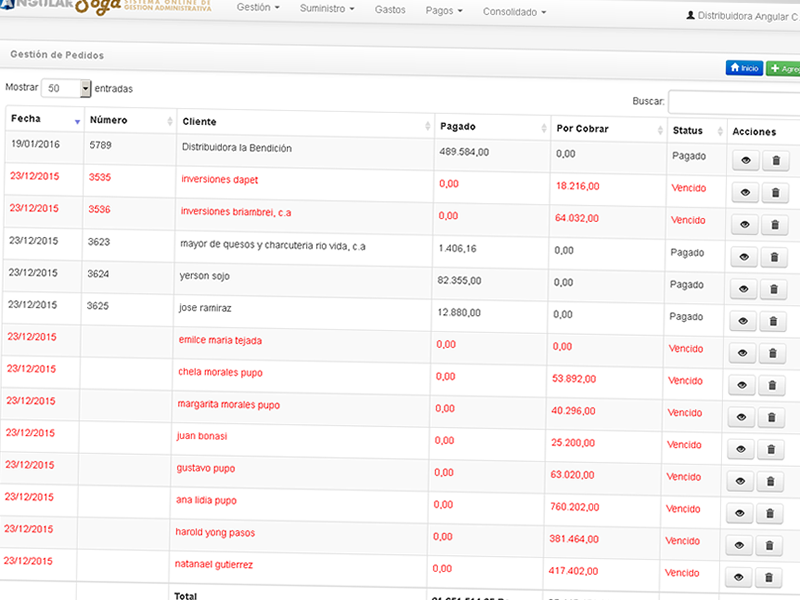Click trash icon for ana lidia pupo
Screen dimensions: 800x600
coord(771,513)
